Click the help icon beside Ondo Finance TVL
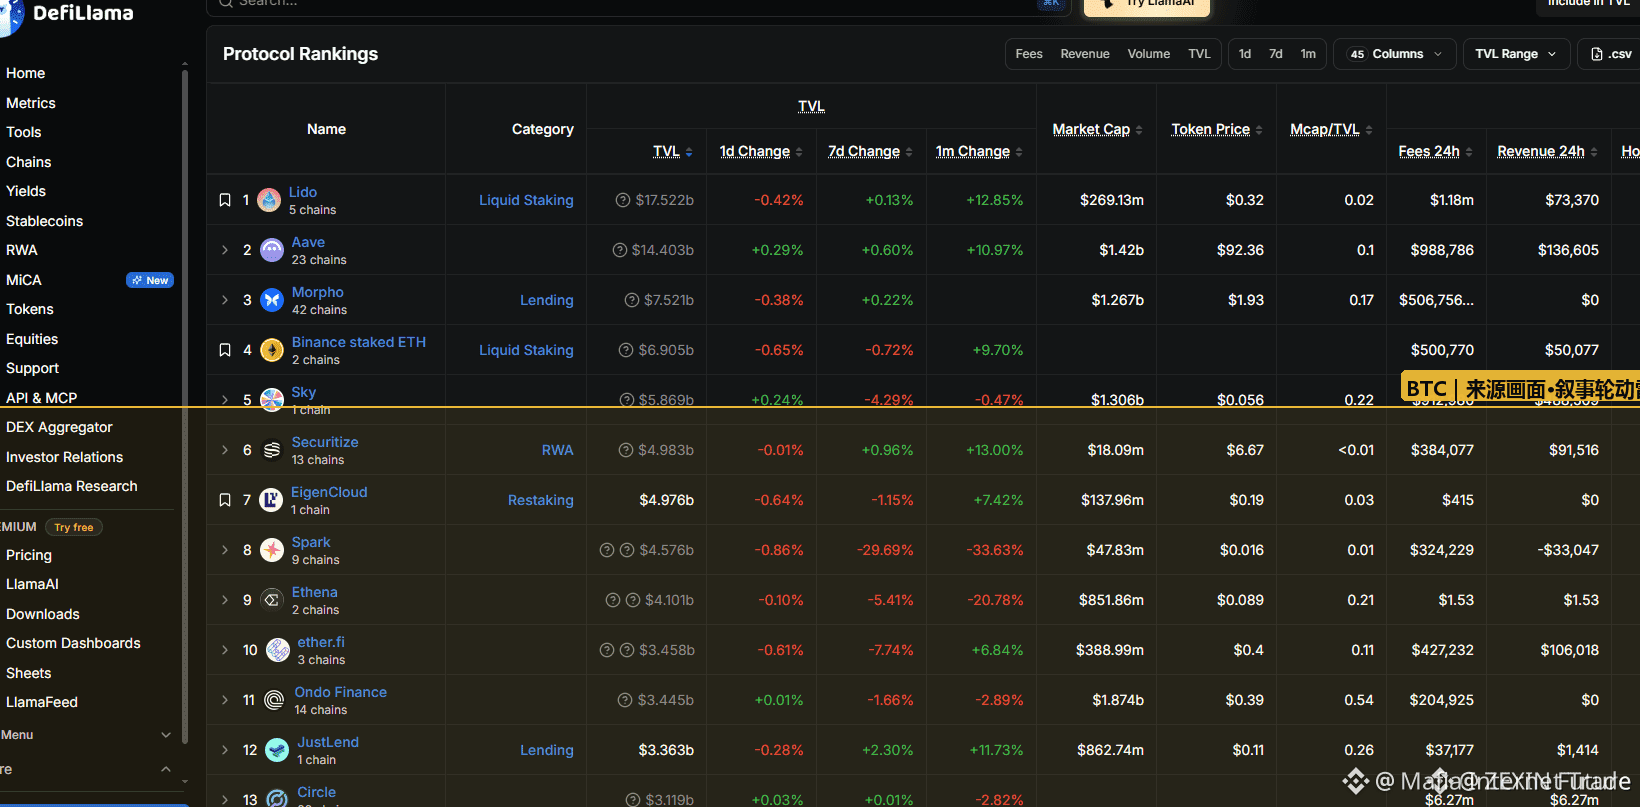1640x807 pixels. tap(625, 700)
